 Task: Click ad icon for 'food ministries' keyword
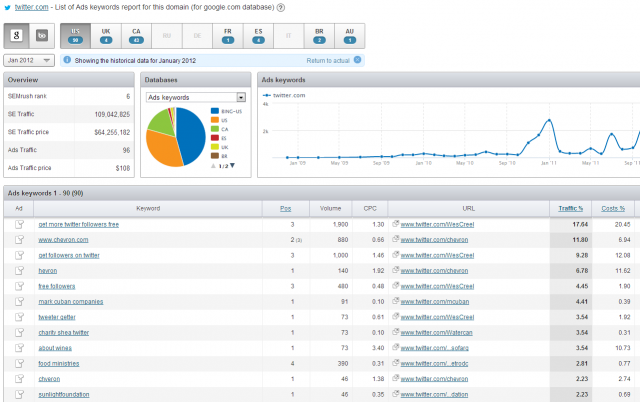[x=19, y=363]
